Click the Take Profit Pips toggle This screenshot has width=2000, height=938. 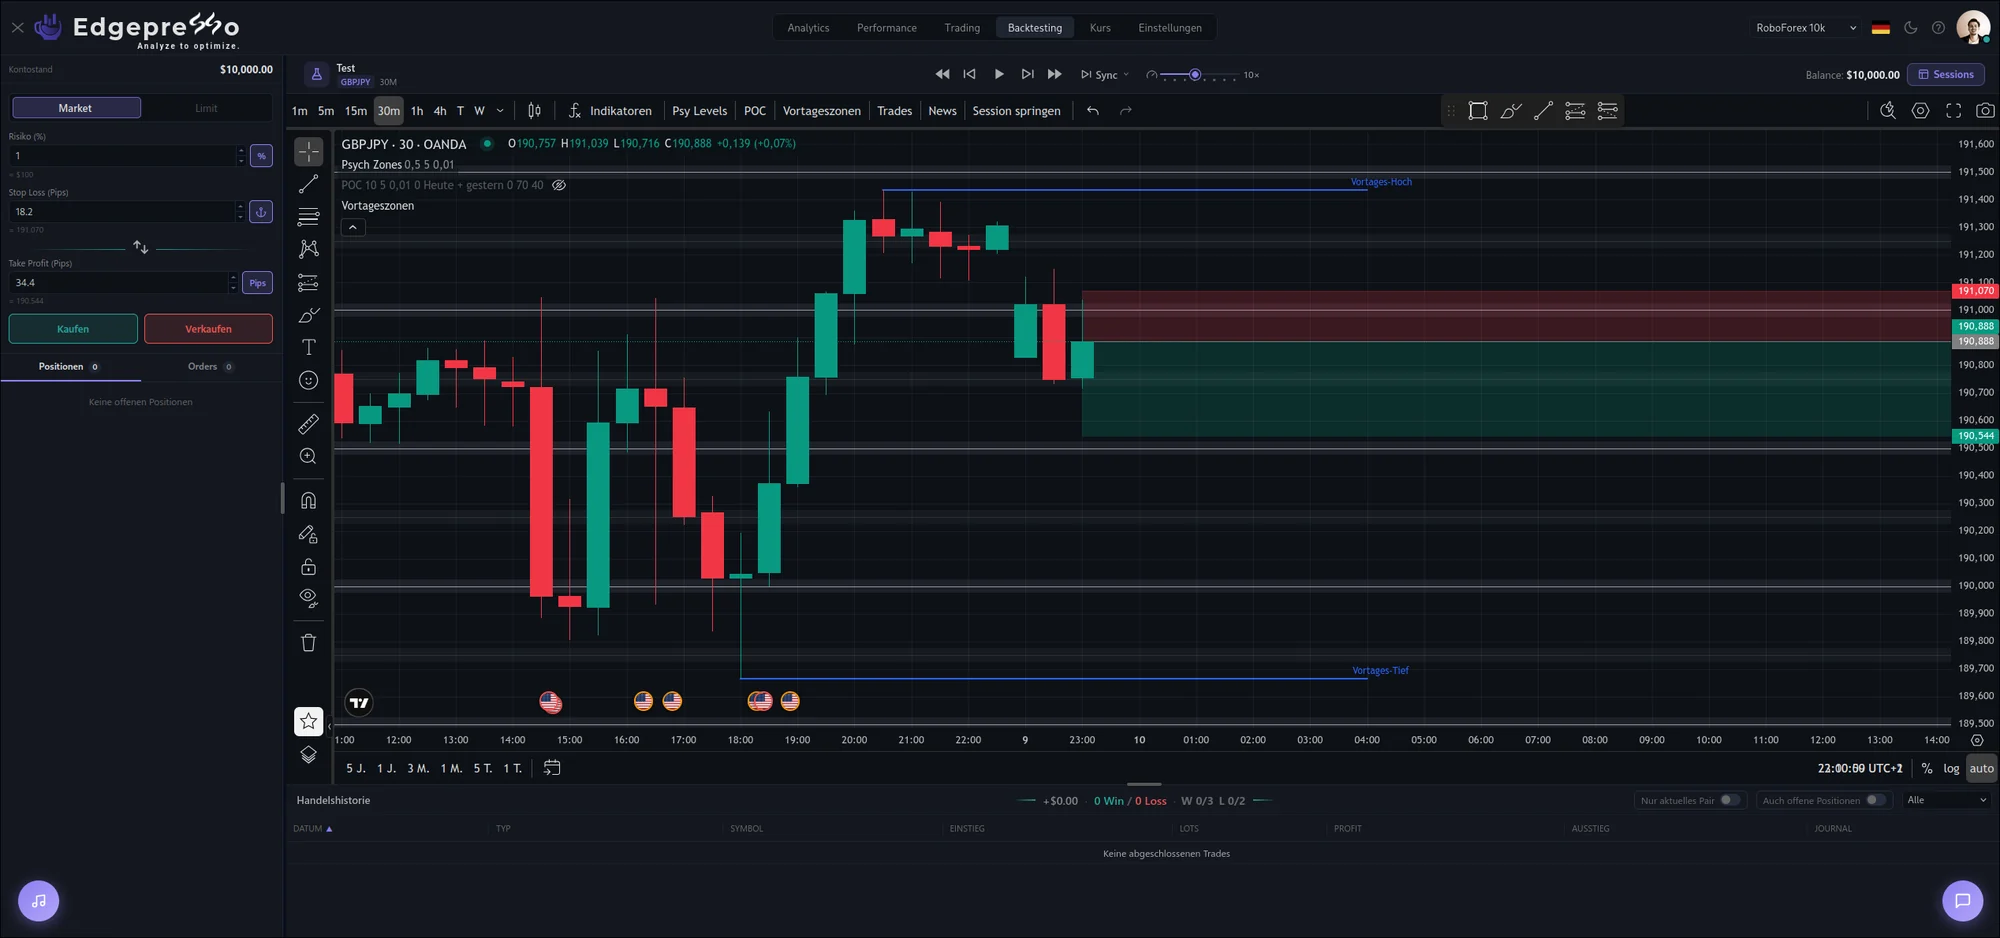[x=257, y=283]
